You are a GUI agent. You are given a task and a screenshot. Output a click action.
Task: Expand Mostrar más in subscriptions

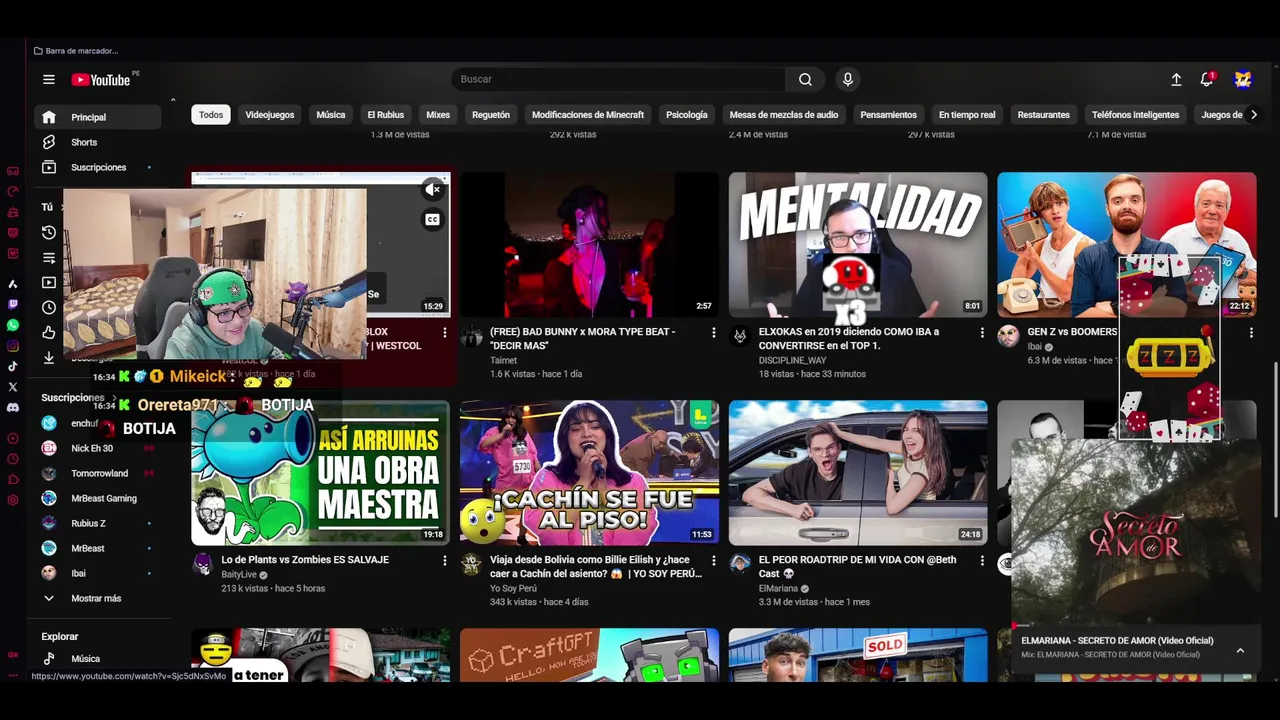(98, 598)
